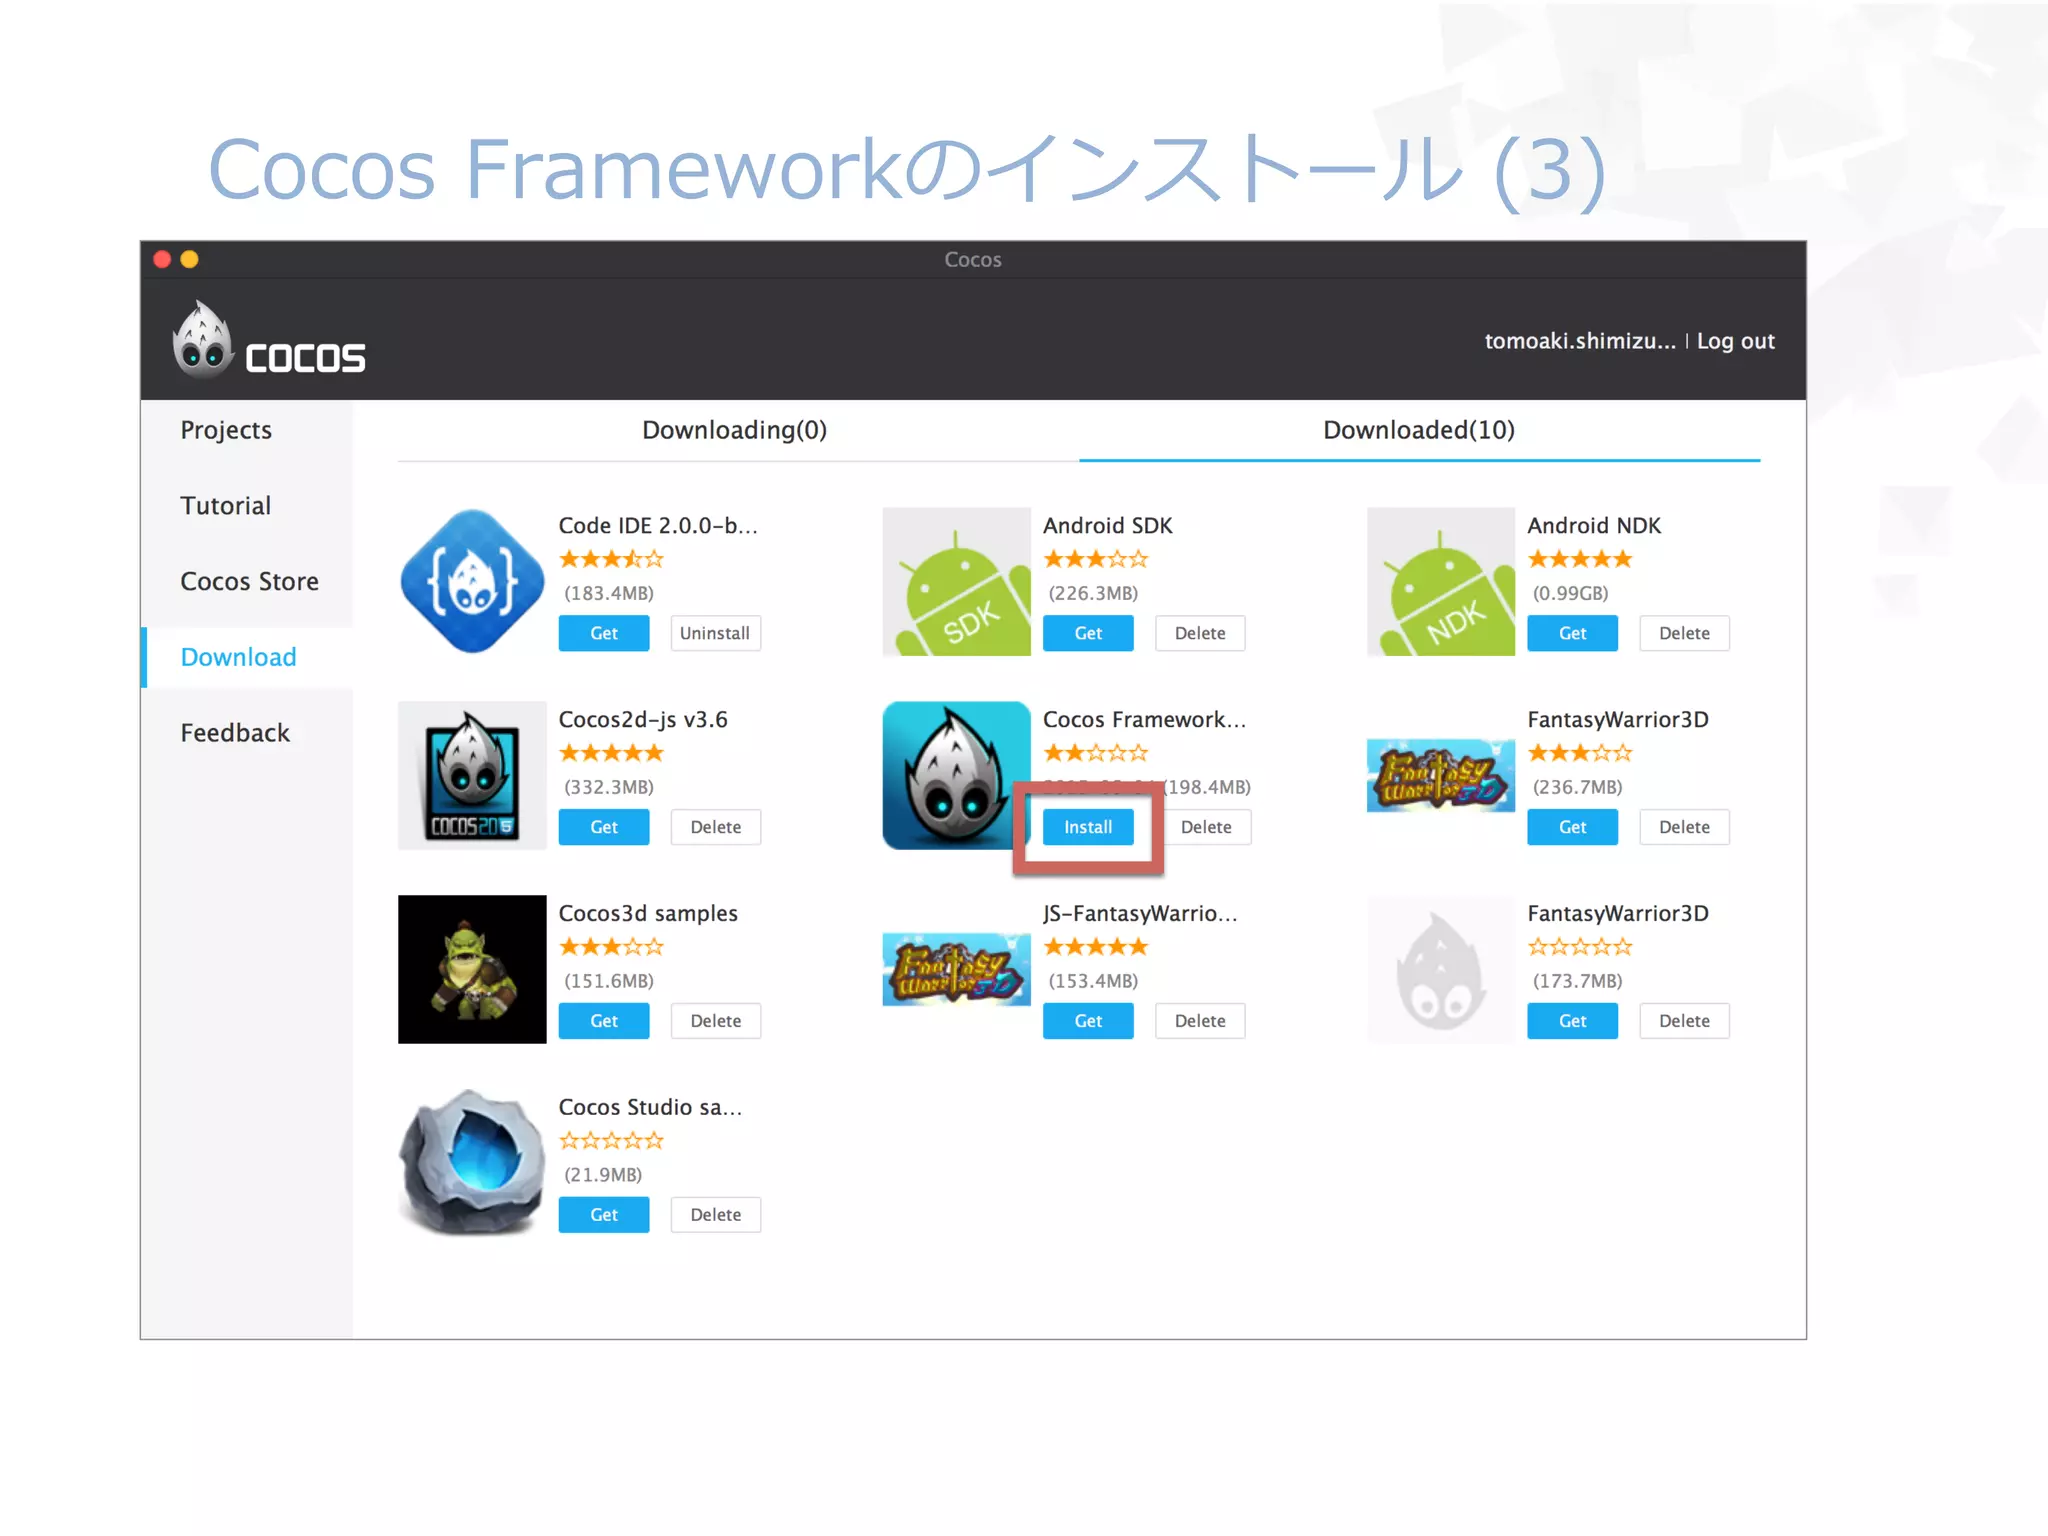Screen dimensions: 2048x1536
Task: Switch to the Downloading(0) tab
Action: tap(734, 430)
